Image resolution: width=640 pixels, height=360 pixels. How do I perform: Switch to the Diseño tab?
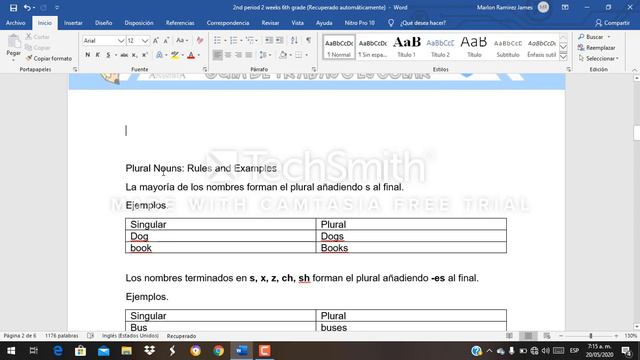click(104, 23)
